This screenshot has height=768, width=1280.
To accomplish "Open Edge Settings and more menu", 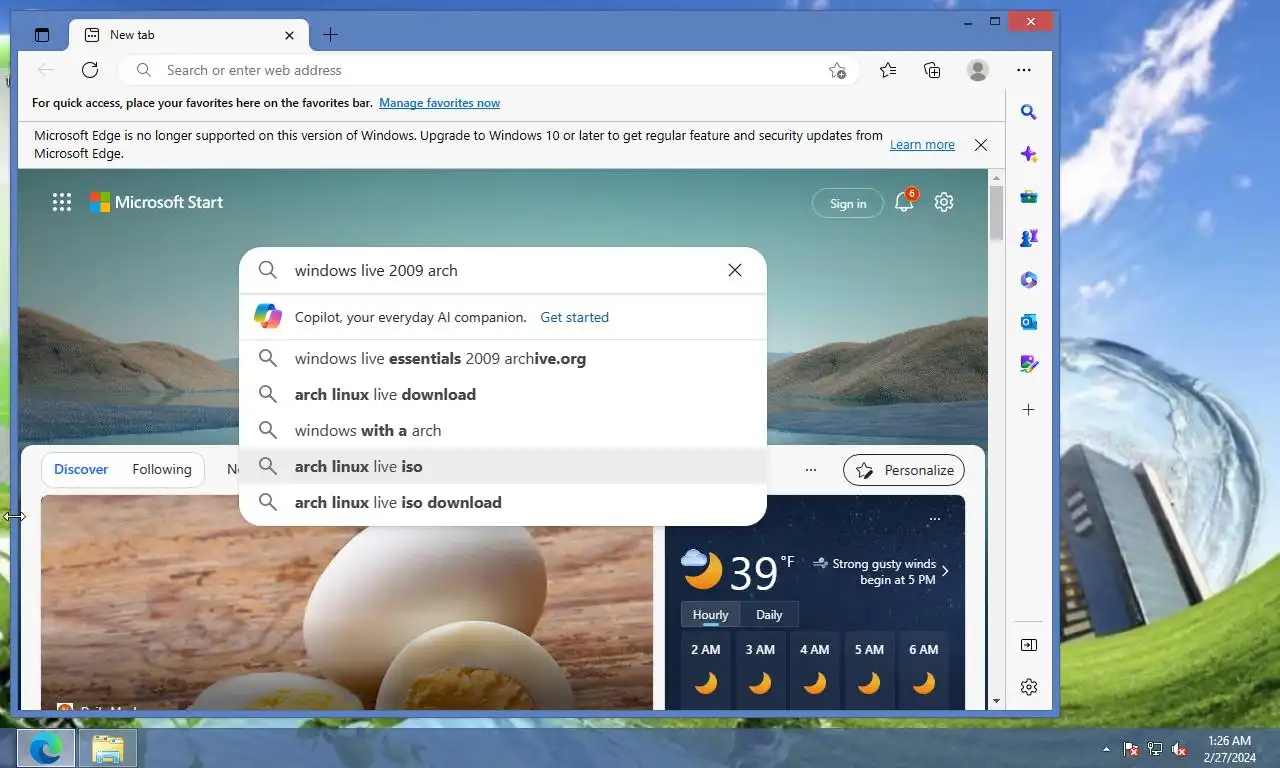I will [1024, 70].
